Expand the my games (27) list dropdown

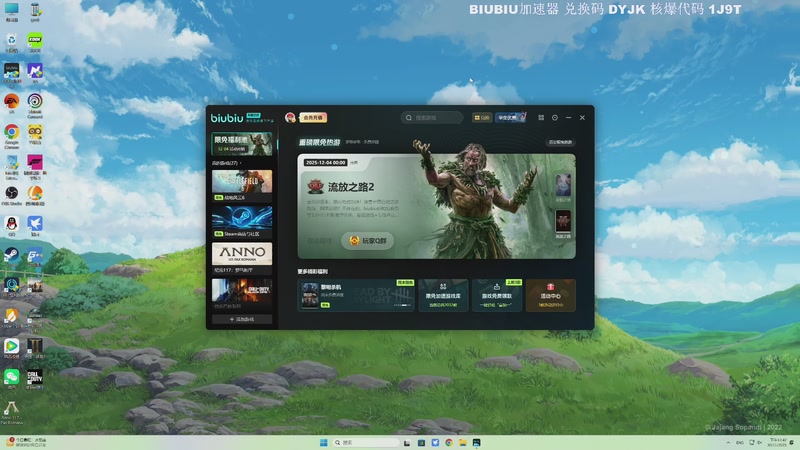227,163
